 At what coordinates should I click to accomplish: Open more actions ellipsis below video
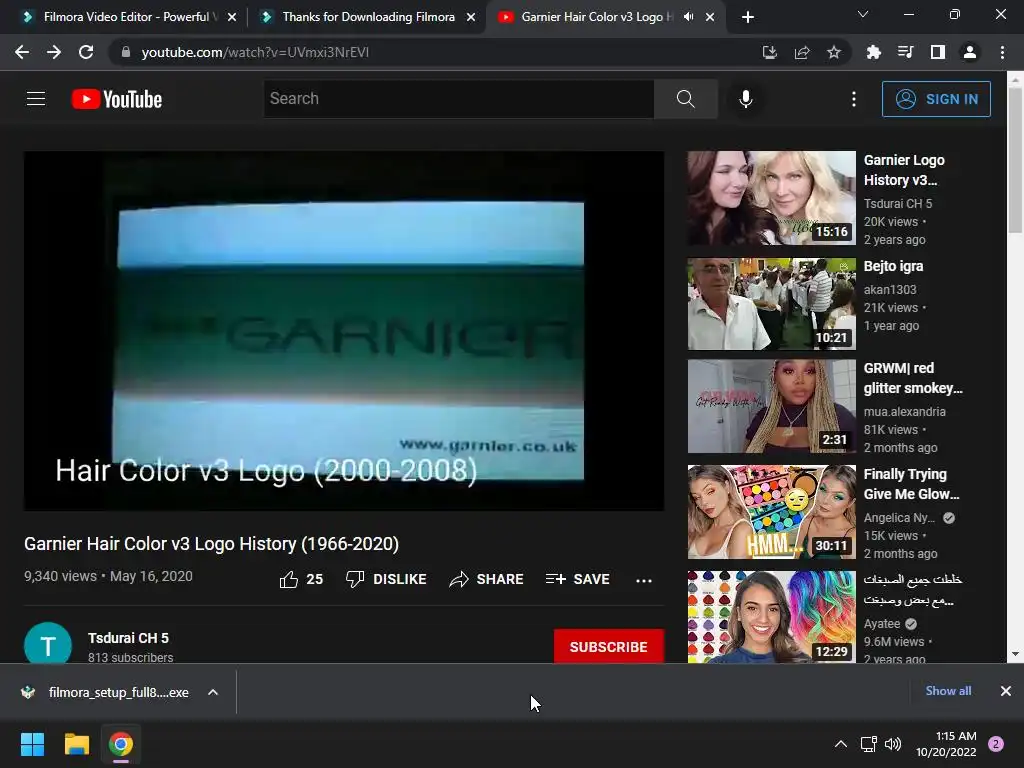(x=644, y=580)
